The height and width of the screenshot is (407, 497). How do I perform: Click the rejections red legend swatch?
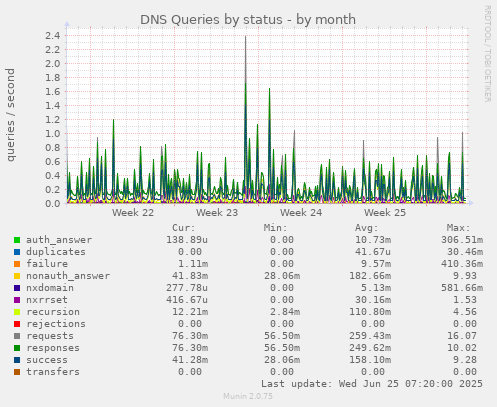(x=17, y=324)
